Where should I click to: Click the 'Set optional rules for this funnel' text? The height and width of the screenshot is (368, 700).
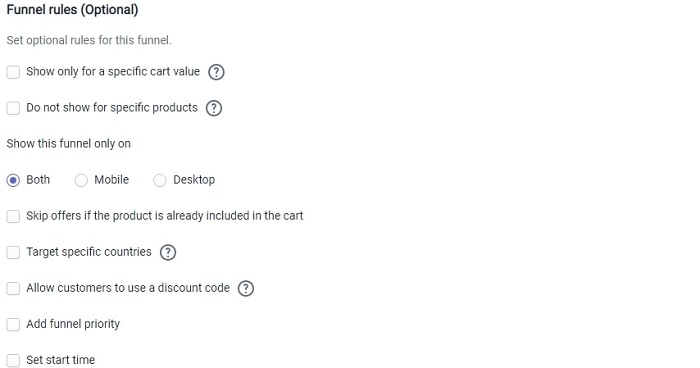click(89, 40)
